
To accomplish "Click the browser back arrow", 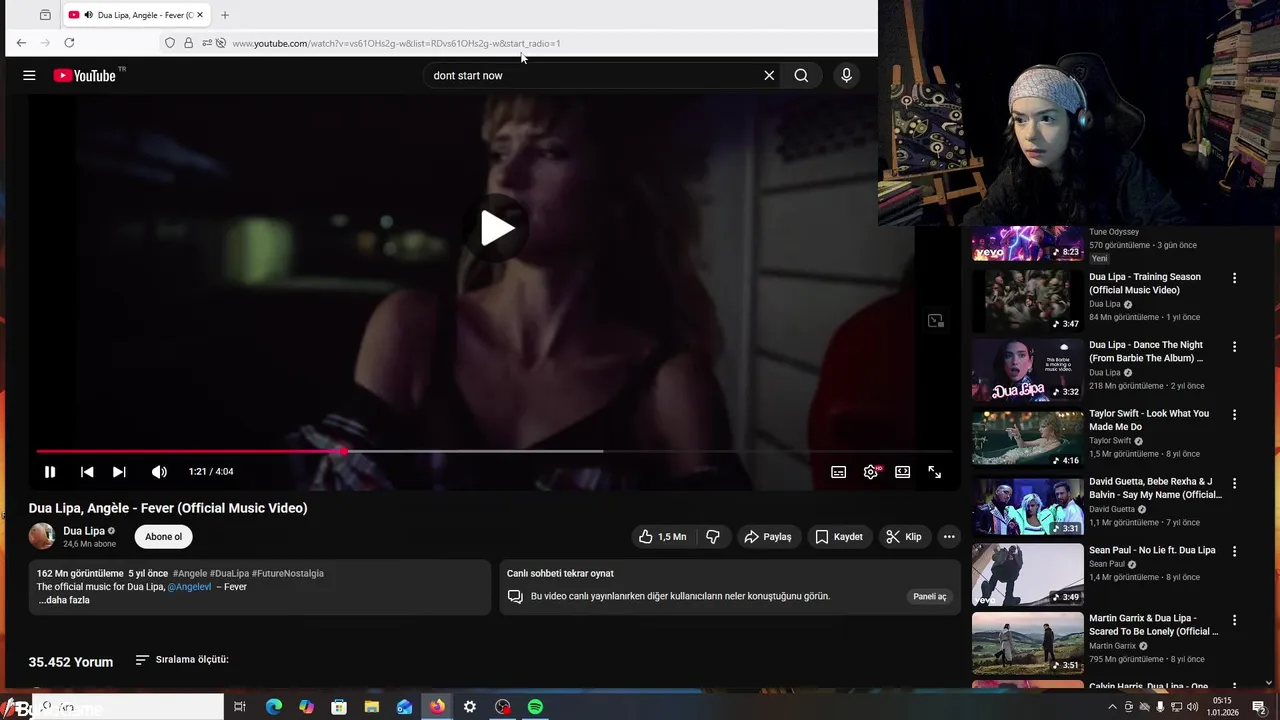I will coord(21,43).
